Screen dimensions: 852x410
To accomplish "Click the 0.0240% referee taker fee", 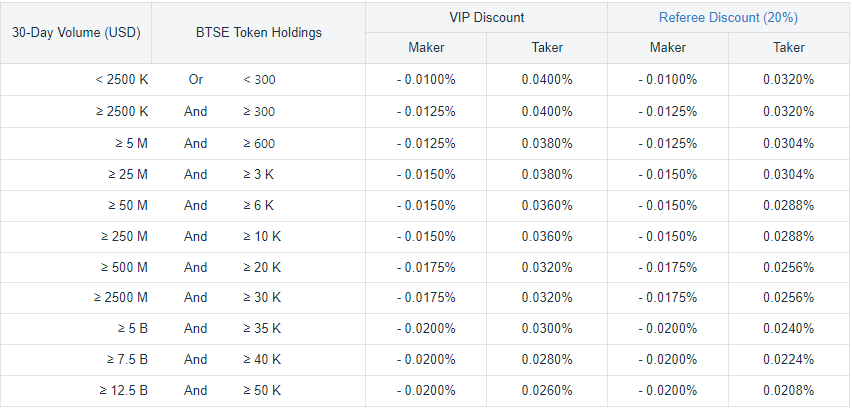I will (x=793, y=328).
